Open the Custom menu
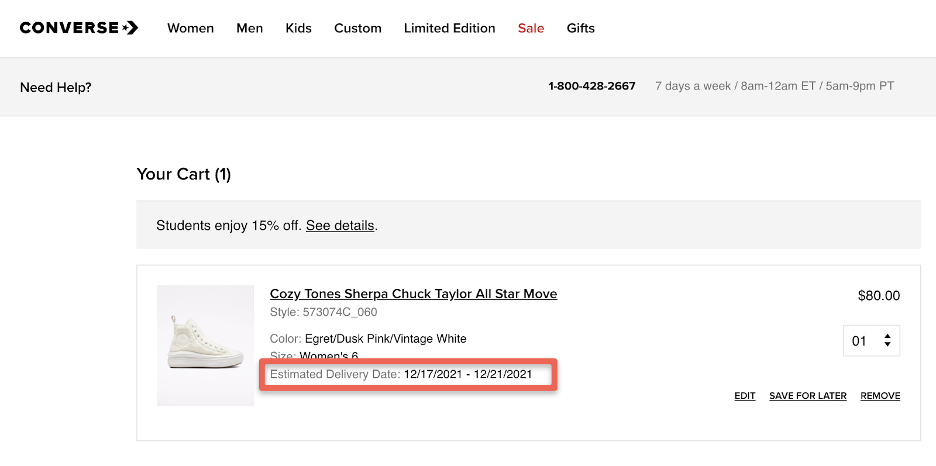The image size is (936, 466). click(x=358, y=28)
